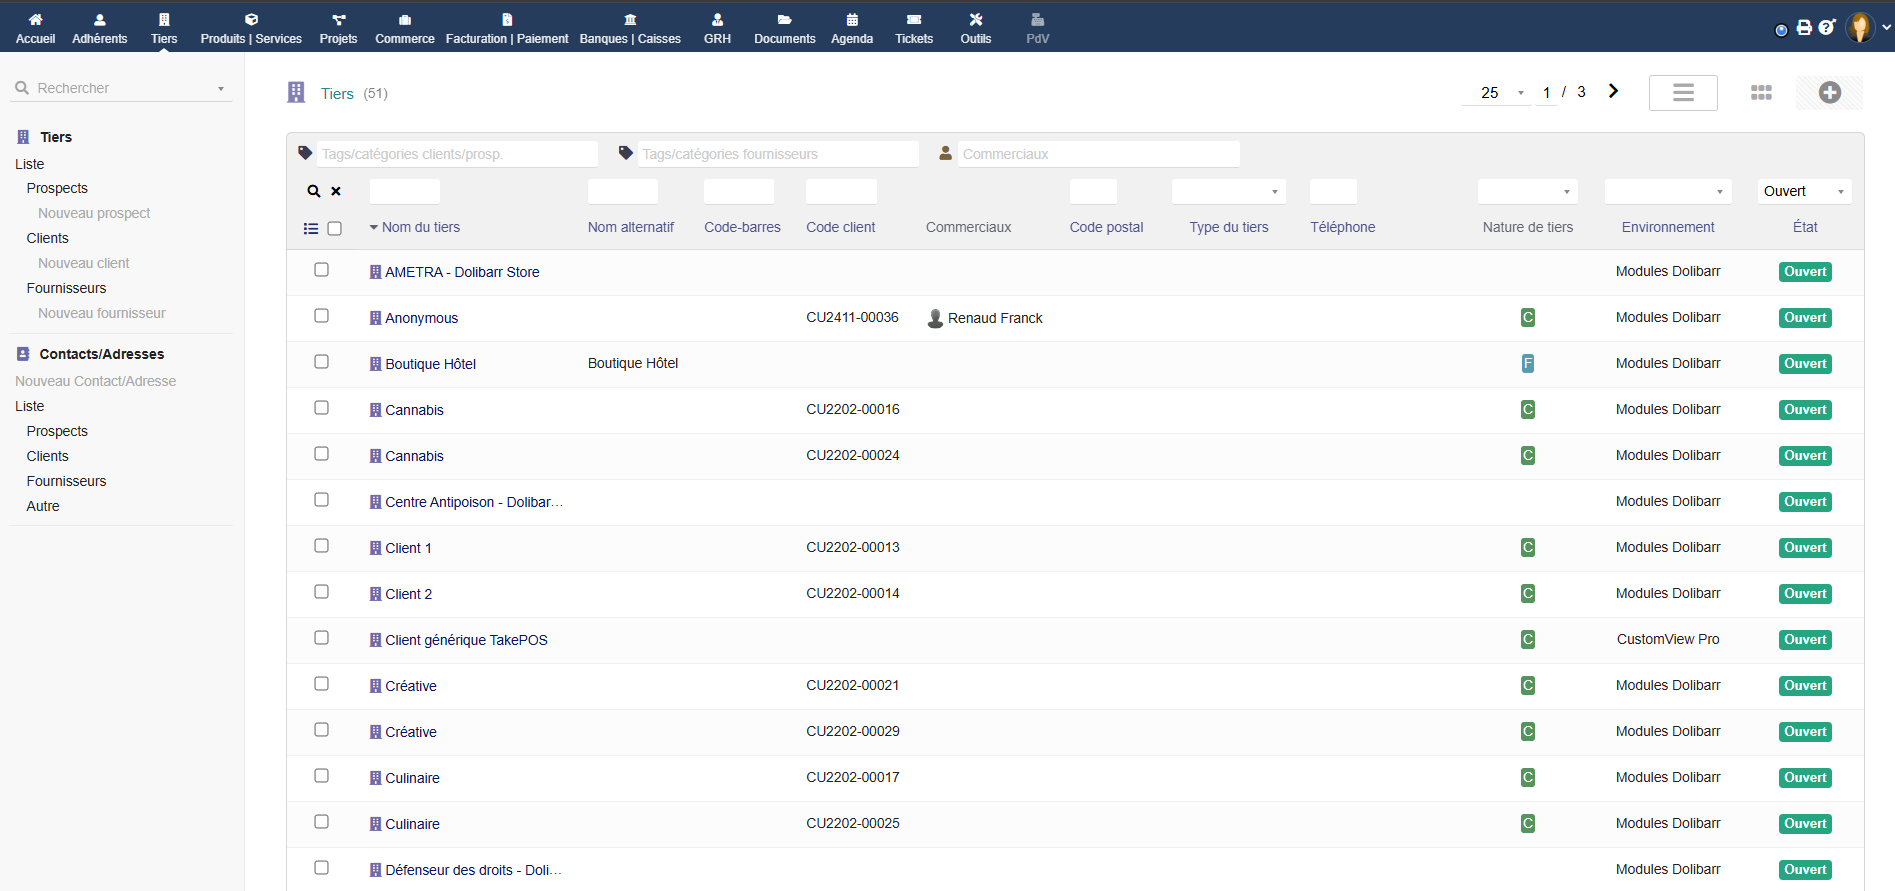This screenshot has height=891, width=1895.
Task: Go to next page with arrow icon
Action: coord(1613,91)
